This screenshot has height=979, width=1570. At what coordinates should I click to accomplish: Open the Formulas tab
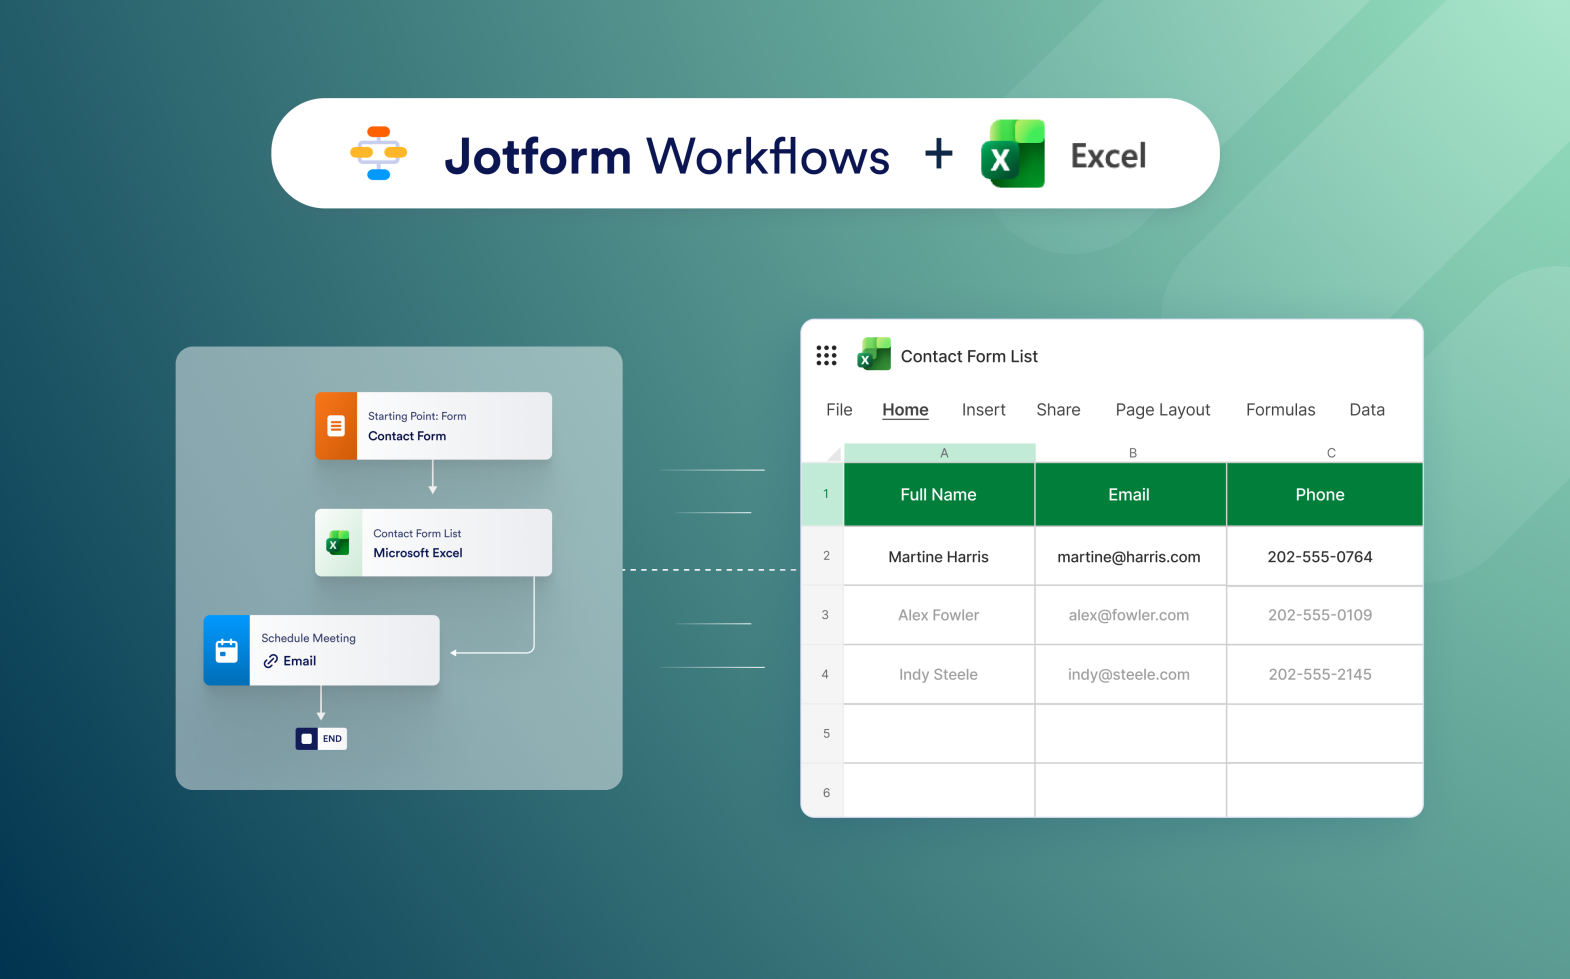coord(1281,410)
